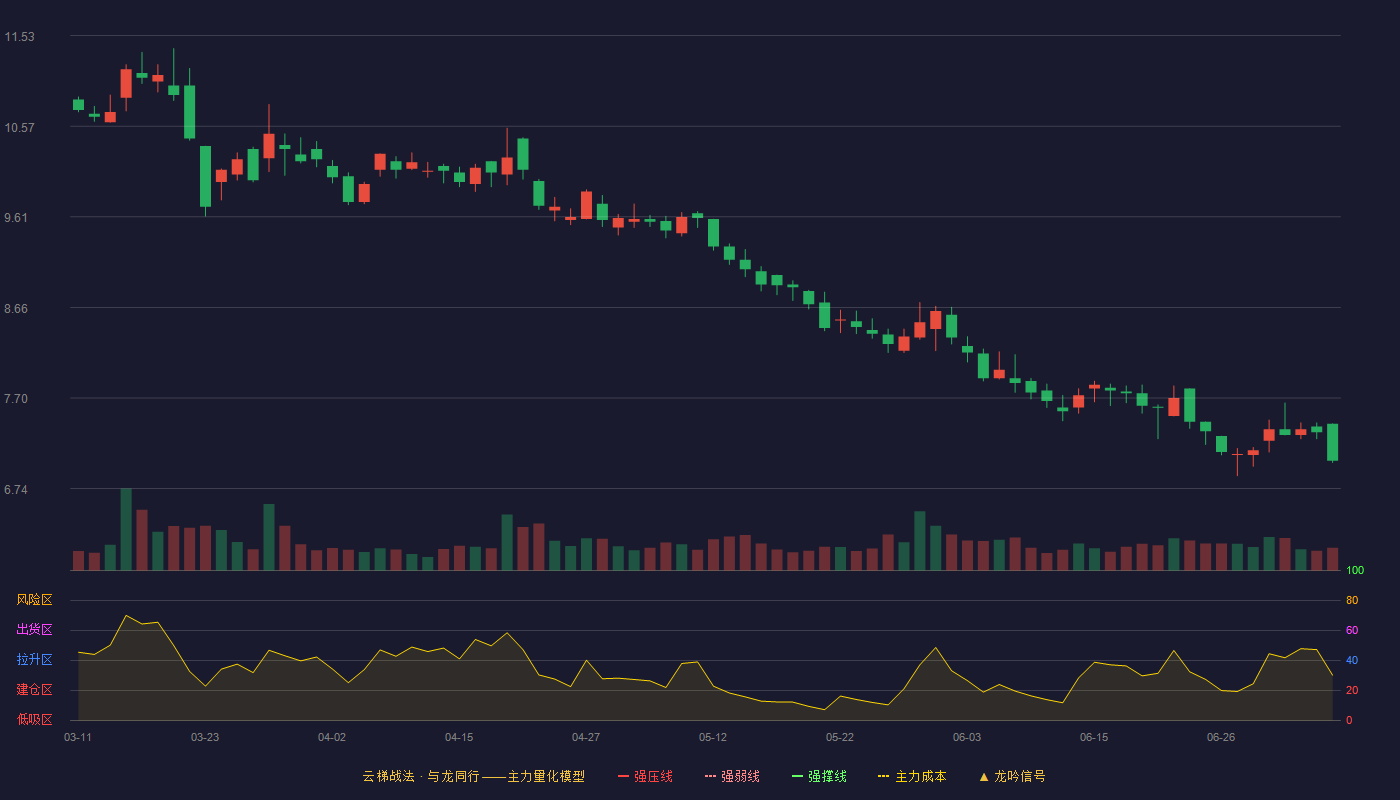1400x800 pixels.
Task: Click the 7.70 price axis label
Action: (x=16, y=399)
